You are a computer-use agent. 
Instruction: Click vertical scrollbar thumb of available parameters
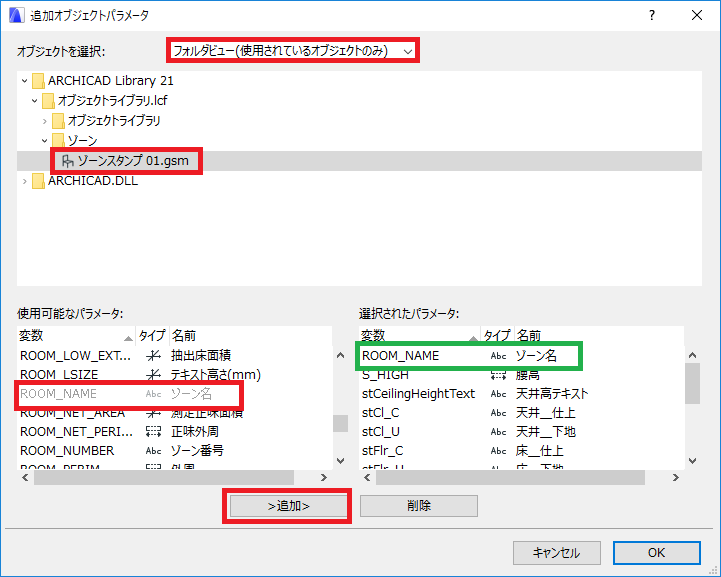tap(340, 423)
